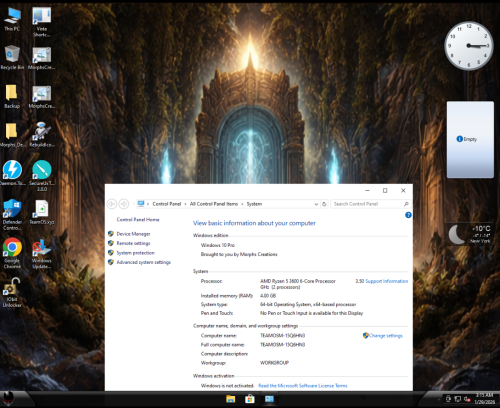Viewport: 500px width, 408px height.
Task: Launch the SecureUxT 3.0.0 shortcut
Action: click(42, 176)
